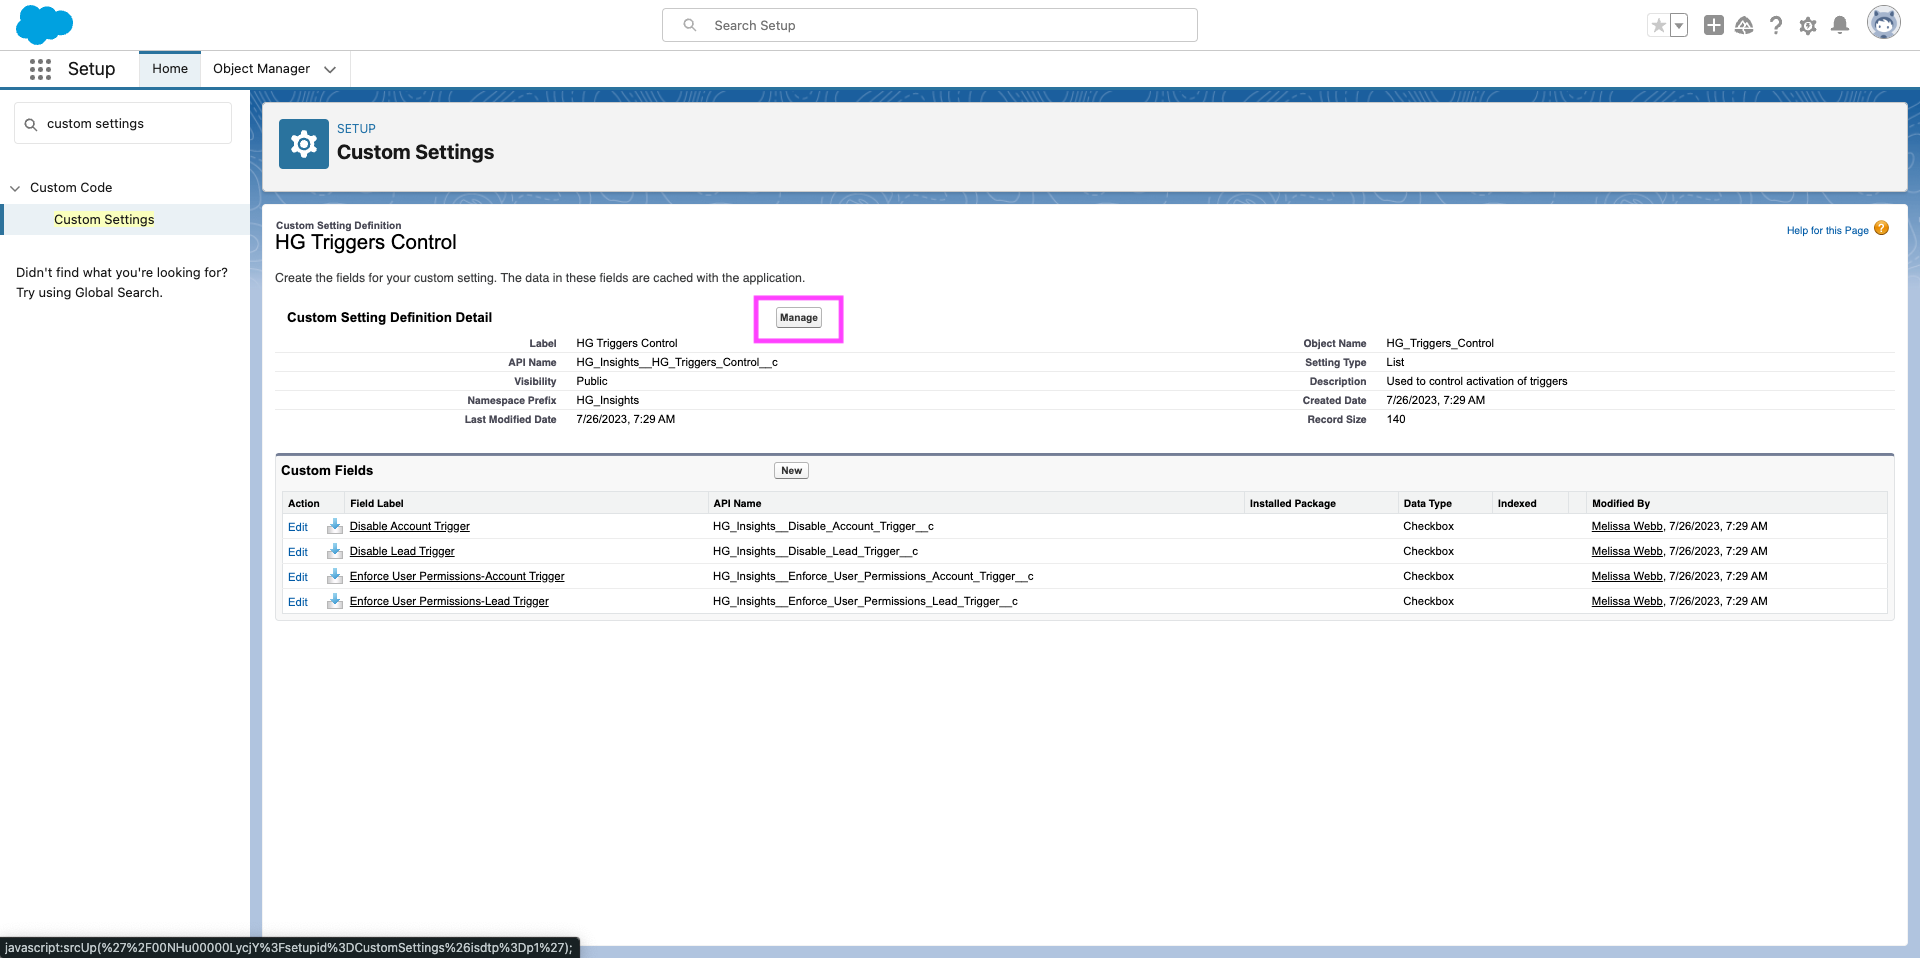Viewport: 1920px width, 958px height.
Task: Edit the Enforce User Permissions-Lead Trigger field
Action: pyautogui.click(x=298, y=602)
